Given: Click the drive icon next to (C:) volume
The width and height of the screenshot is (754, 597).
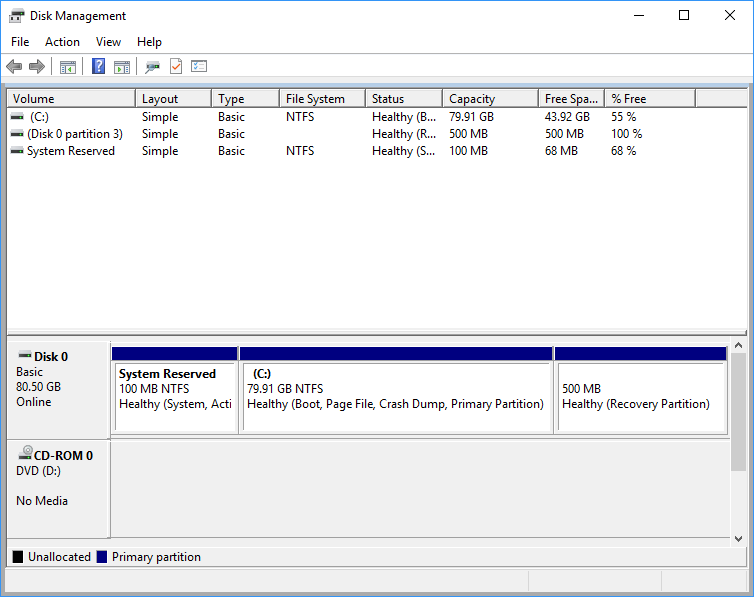Looking at the screenshot, I should [17, 116].
